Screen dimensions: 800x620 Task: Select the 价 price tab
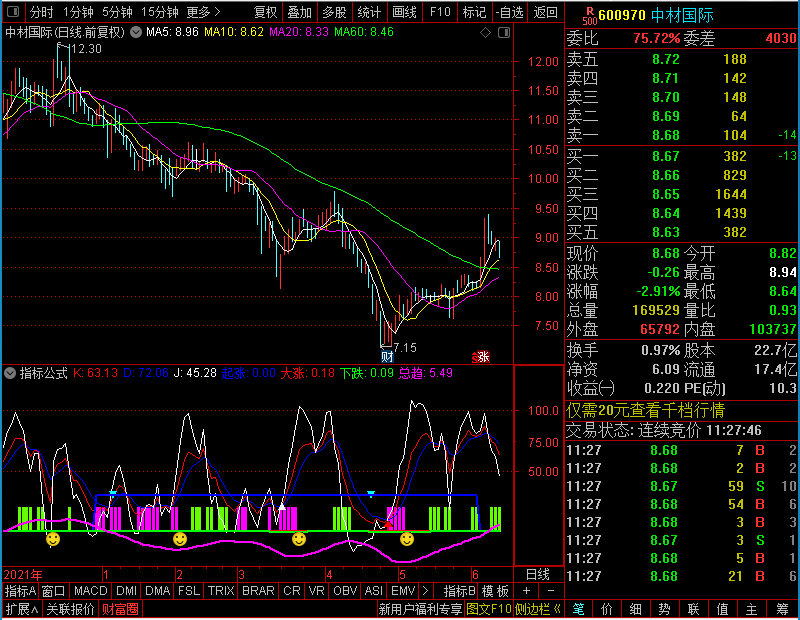pyautogui.click(x=607, y=609)
